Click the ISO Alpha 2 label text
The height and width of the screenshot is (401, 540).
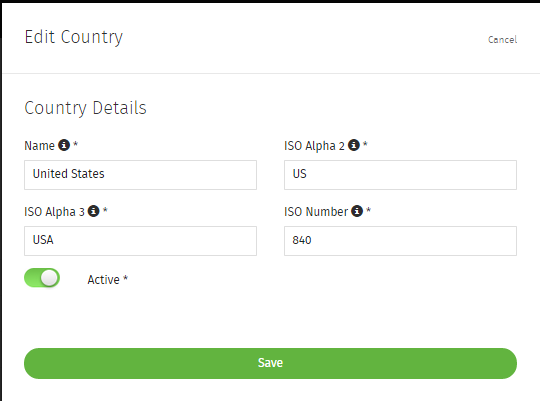pos(314,146)
